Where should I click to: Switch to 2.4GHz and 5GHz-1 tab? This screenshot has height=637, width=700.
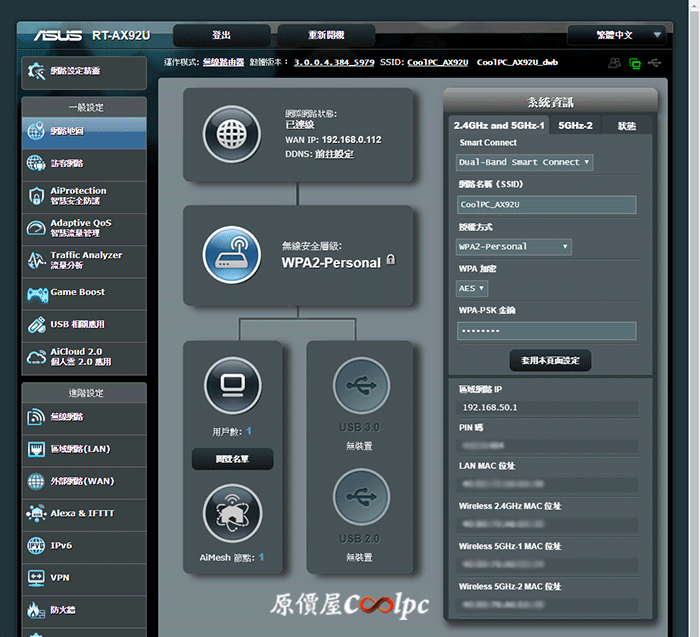click(x=499, y=125)
